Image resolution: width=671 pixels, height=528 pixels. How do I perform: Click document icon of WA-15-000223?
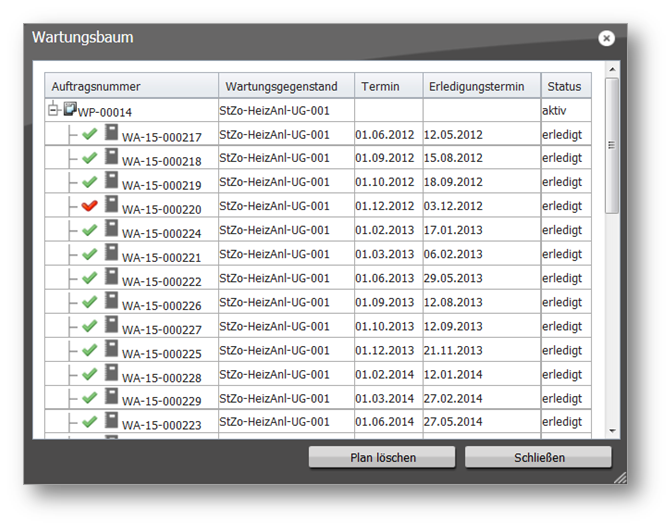[x=112, y=420]
